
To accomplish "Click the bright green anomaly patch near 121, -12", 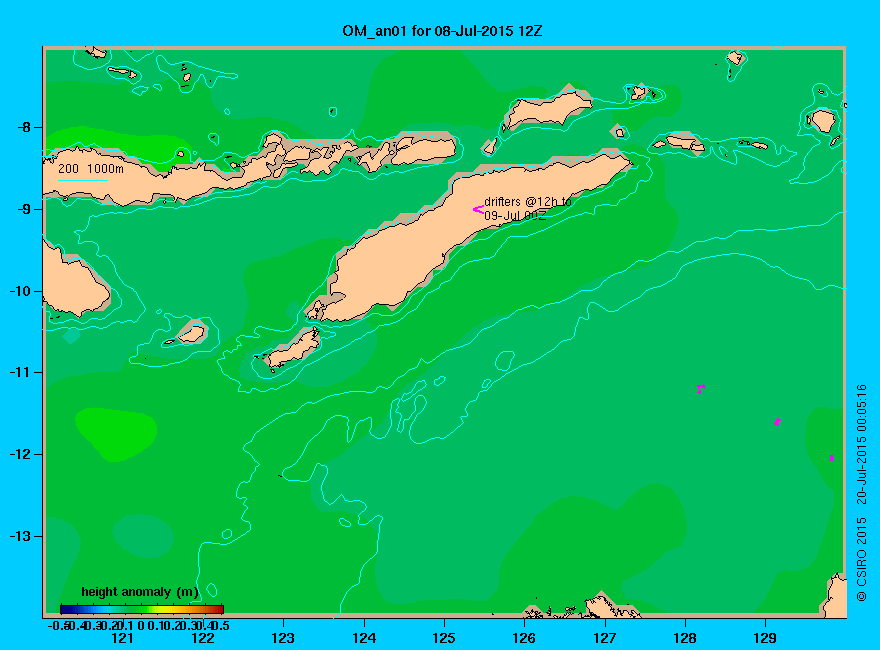I will point(116,433).
